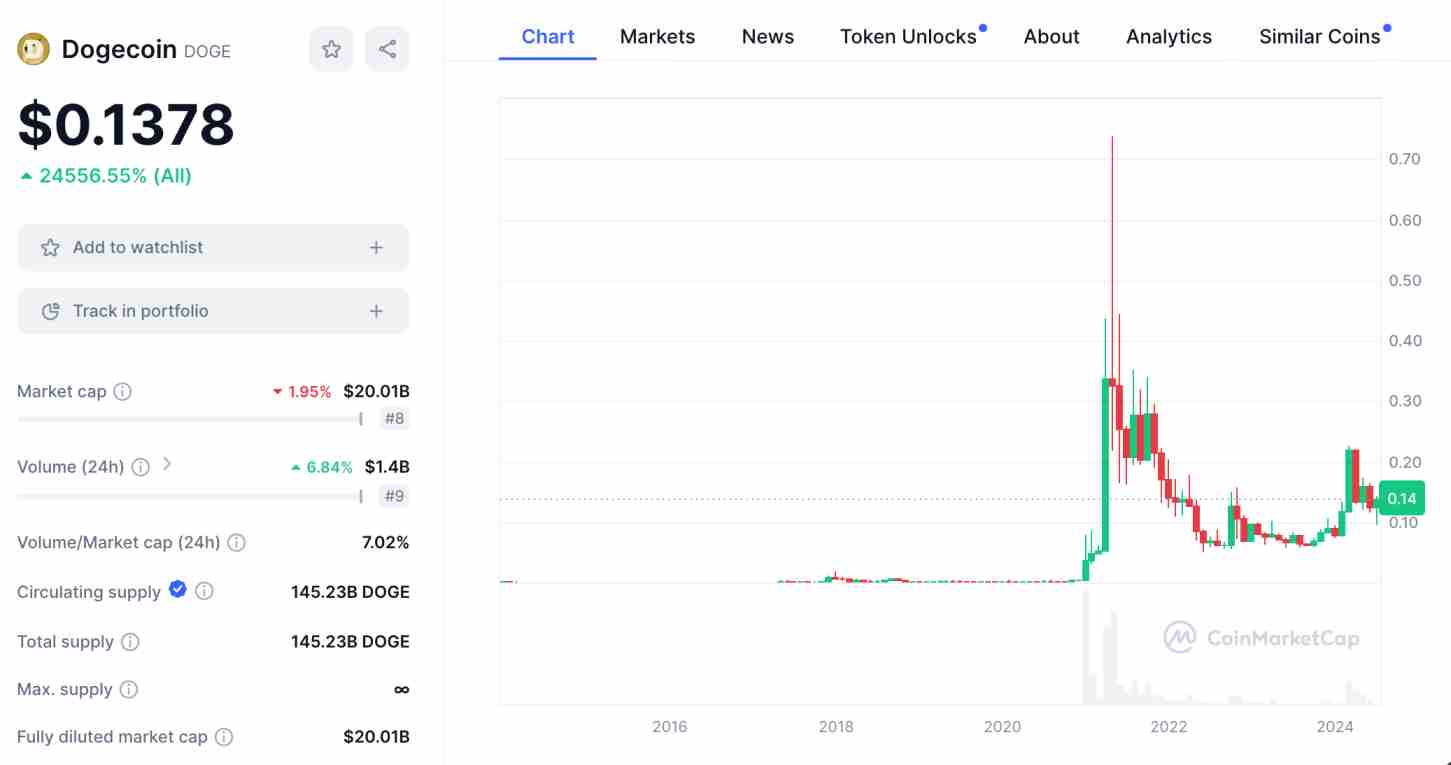
Task: Click the 0.50 y-axis label
Action: 1405,280
